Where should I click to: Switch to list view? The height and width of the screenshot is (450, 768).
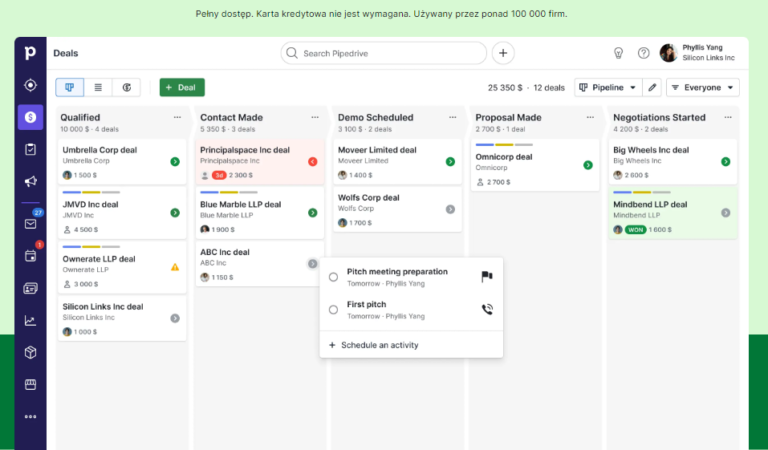98,88
